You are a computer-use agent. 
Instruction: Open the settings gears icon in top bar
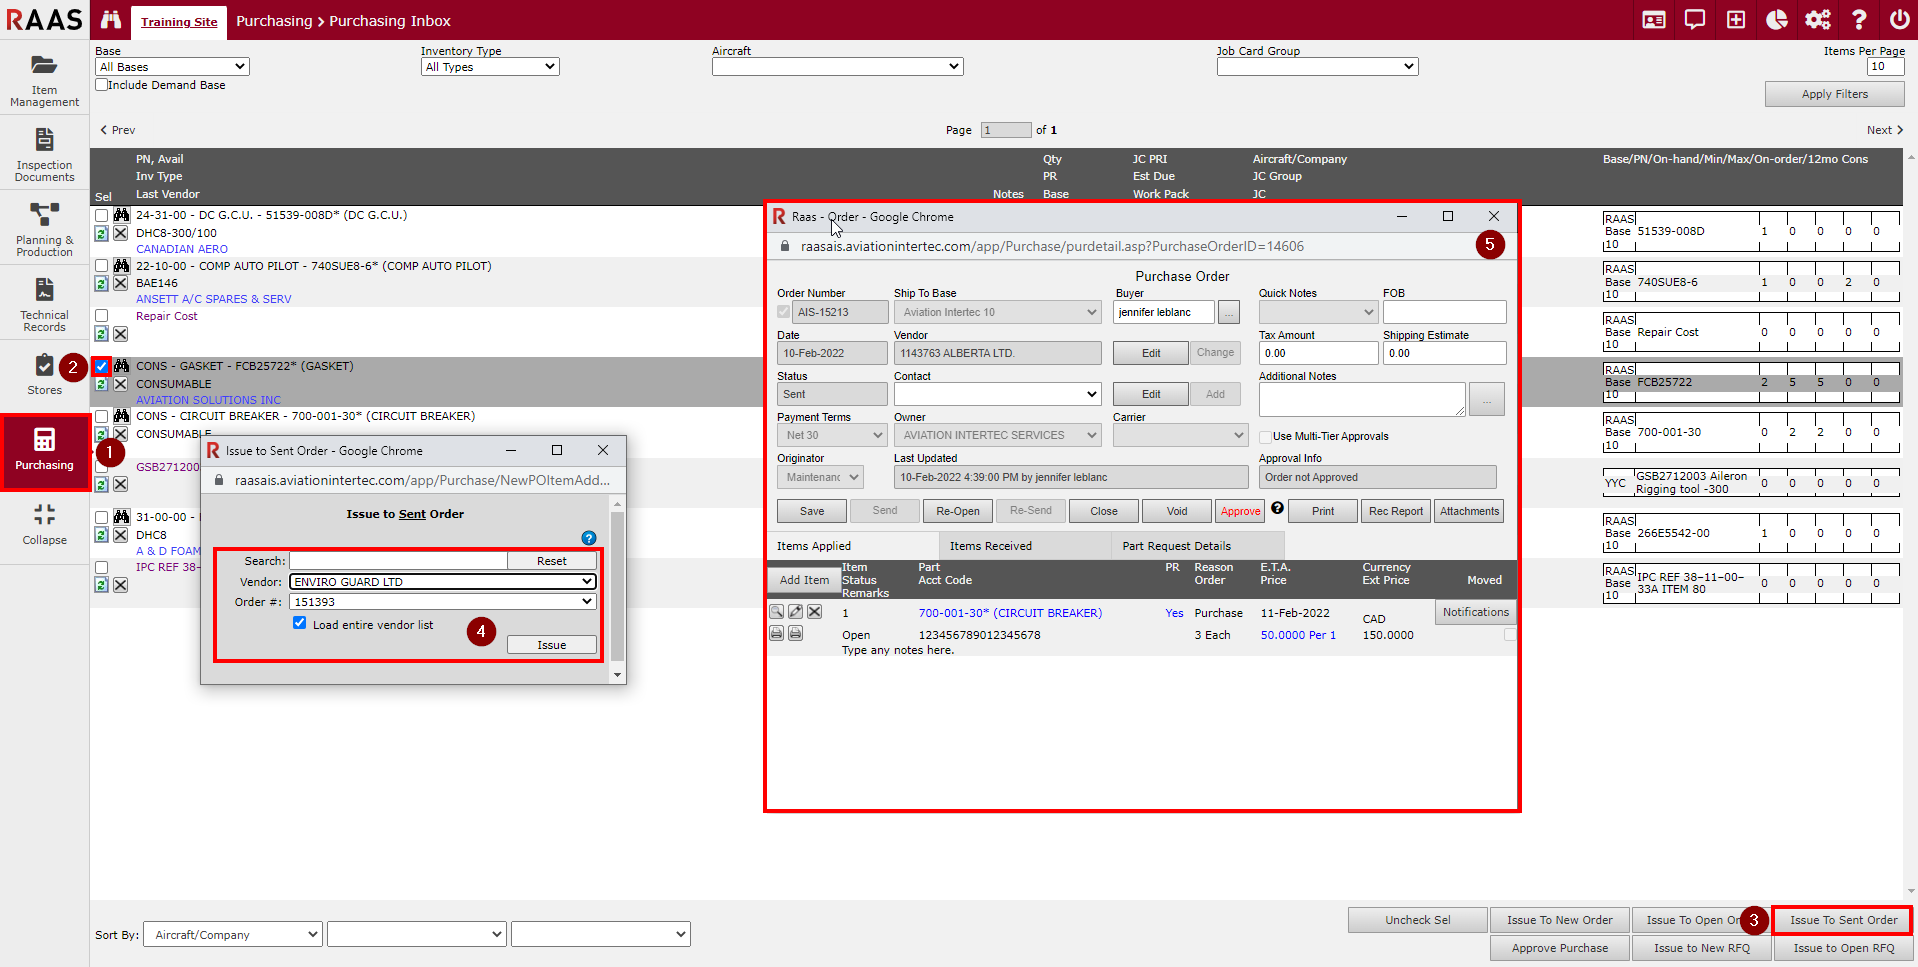(1817, 20)
